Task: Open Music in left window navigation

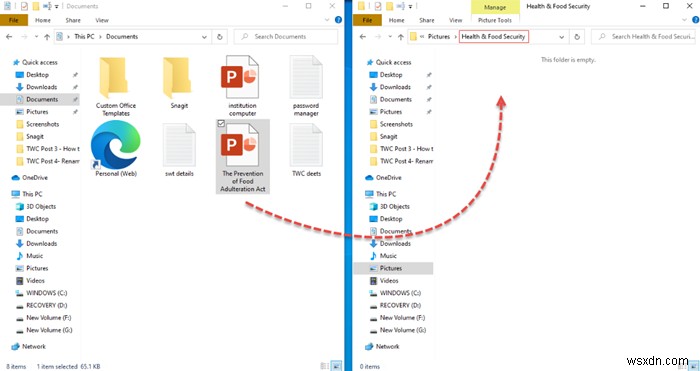Action: click(34, 256)
